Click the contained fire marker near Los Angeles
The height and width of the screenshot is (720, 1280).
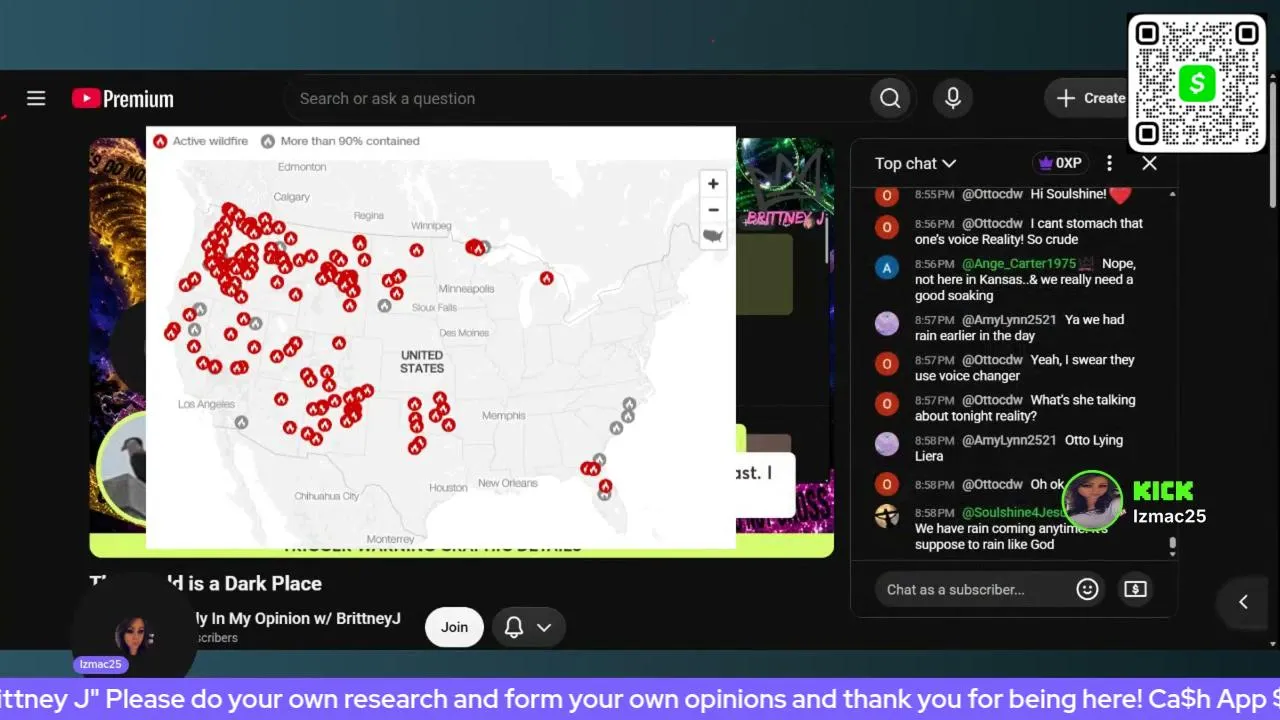241,422
